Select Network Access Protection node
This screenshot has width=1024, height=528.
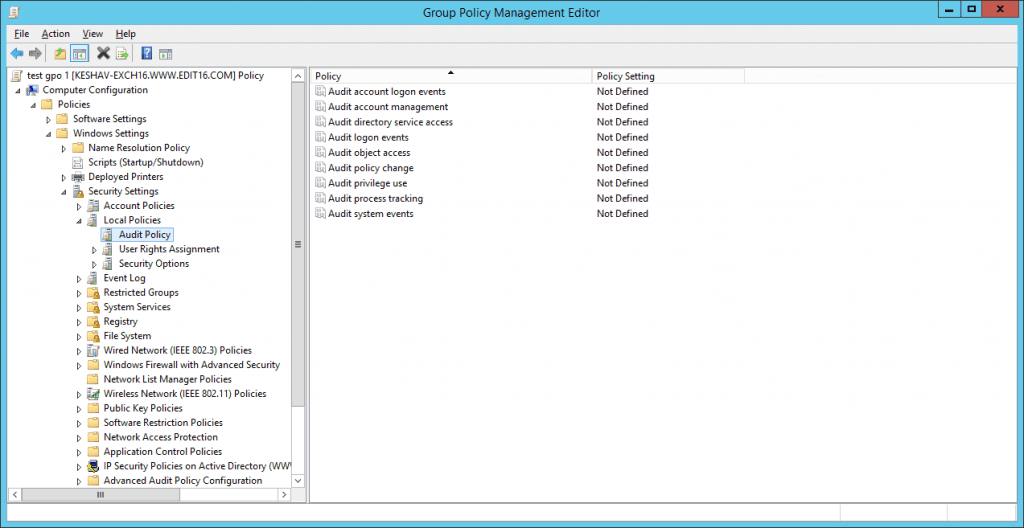[161, 437]
